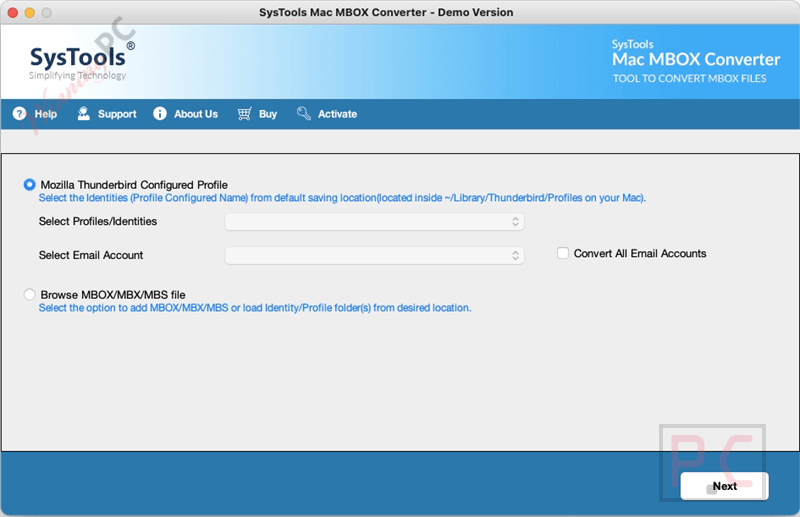Expand the Select Profiles/Identities dropdown
The height and width of the screenshot is (517, 800).
point(374,221)
